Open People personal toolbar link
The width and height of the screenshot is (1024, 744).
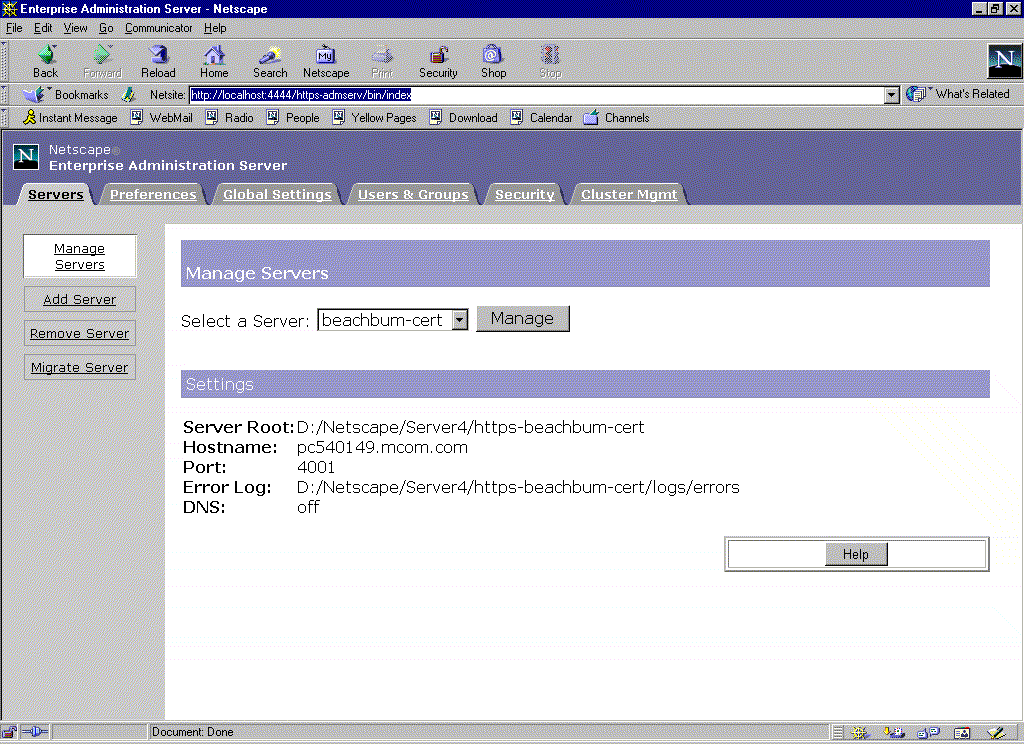[x=293, y=118]
